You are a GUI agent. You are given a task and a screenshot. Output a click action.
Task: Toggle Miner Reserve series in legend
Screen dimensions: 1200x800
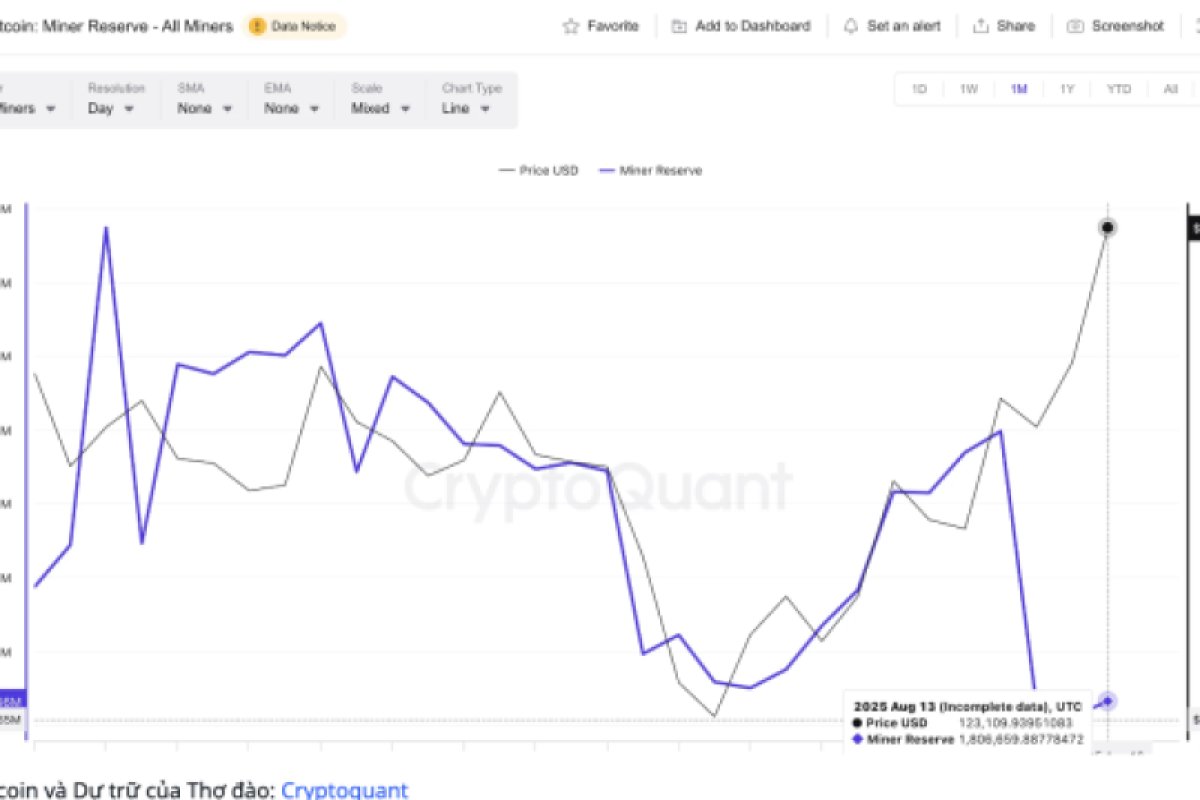coord(650,171)
